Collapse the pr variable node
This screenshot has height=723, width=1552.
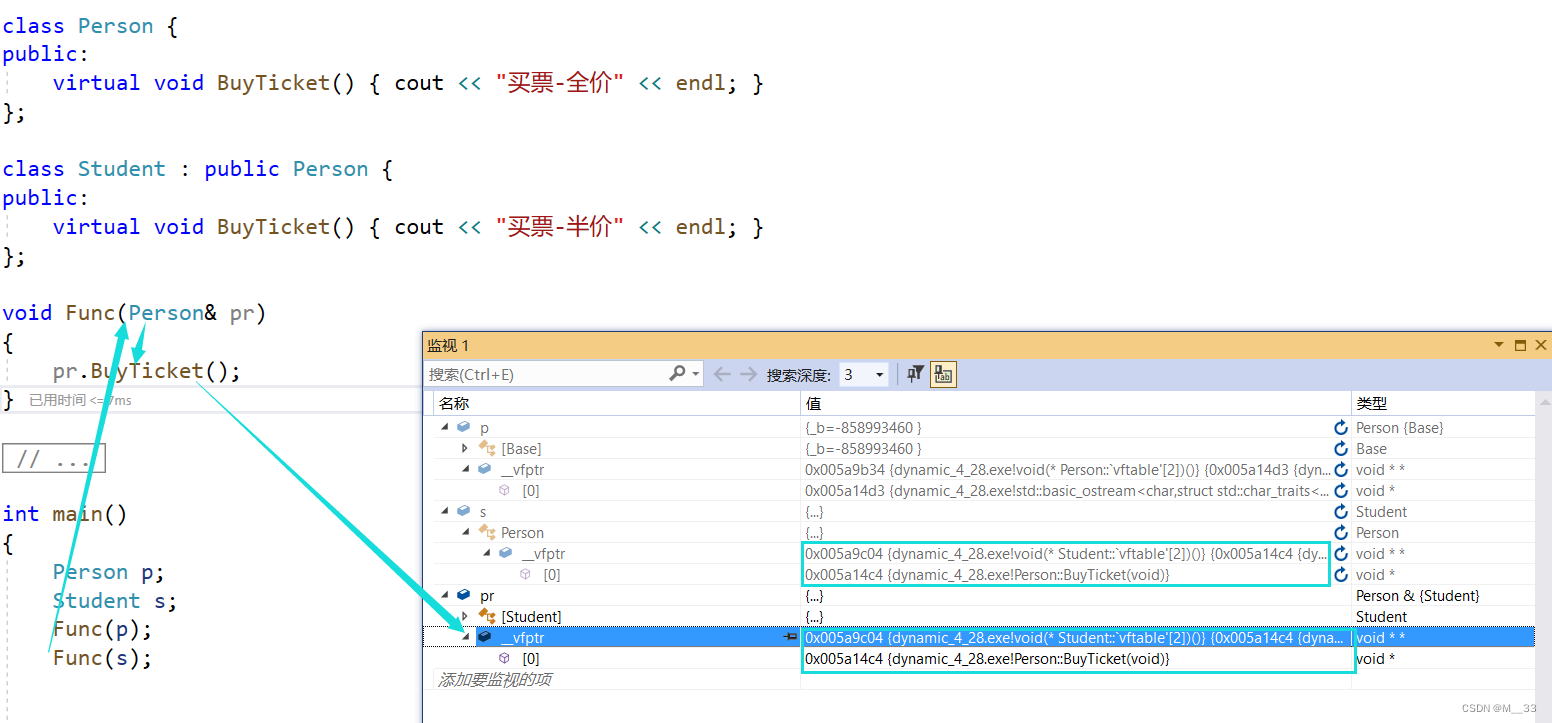click(444, 595)
